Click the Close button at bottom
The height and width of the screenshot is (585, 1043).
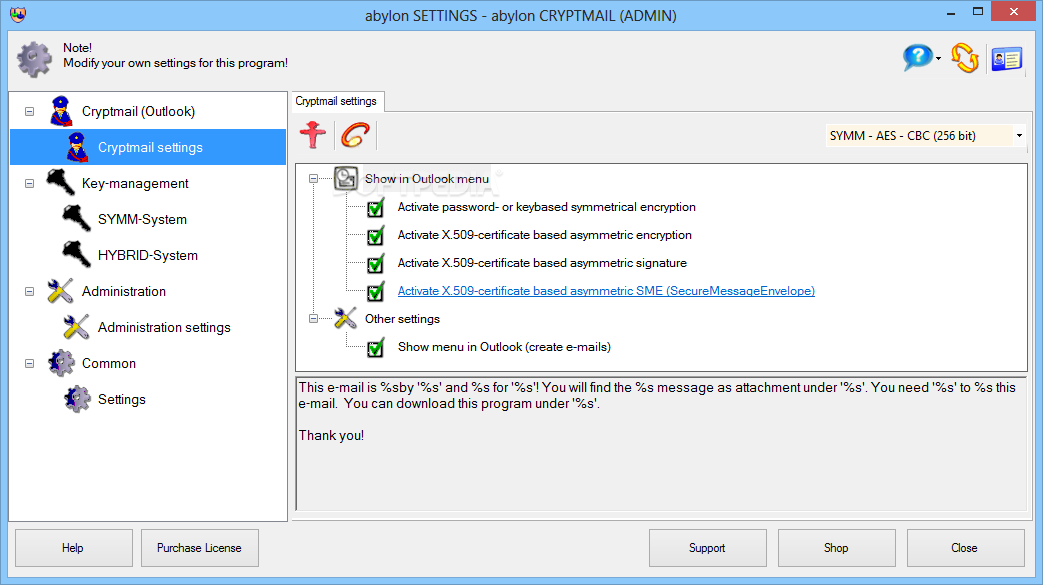pyautogui.click(x=965, y=548)
